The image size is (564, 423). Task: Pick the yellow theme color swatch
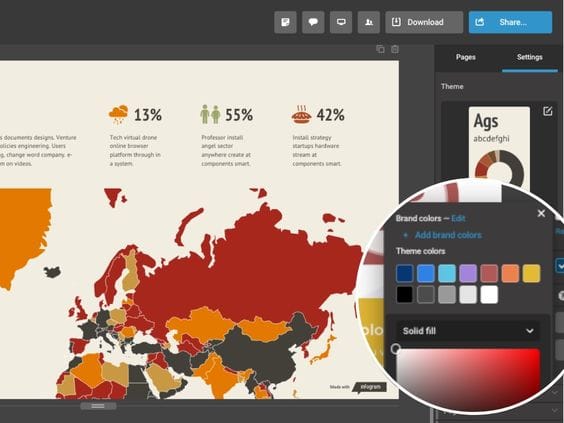531,273
